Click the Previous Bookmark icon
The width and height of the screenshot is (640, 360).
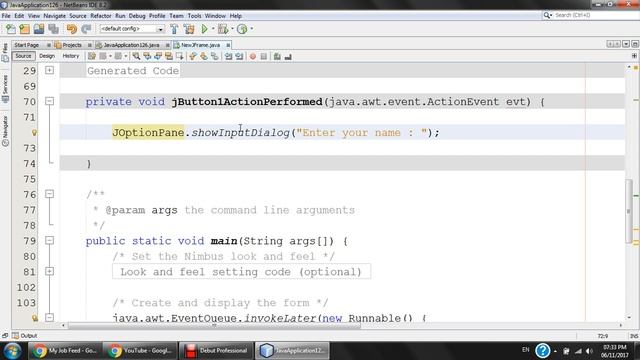(193, 56)
